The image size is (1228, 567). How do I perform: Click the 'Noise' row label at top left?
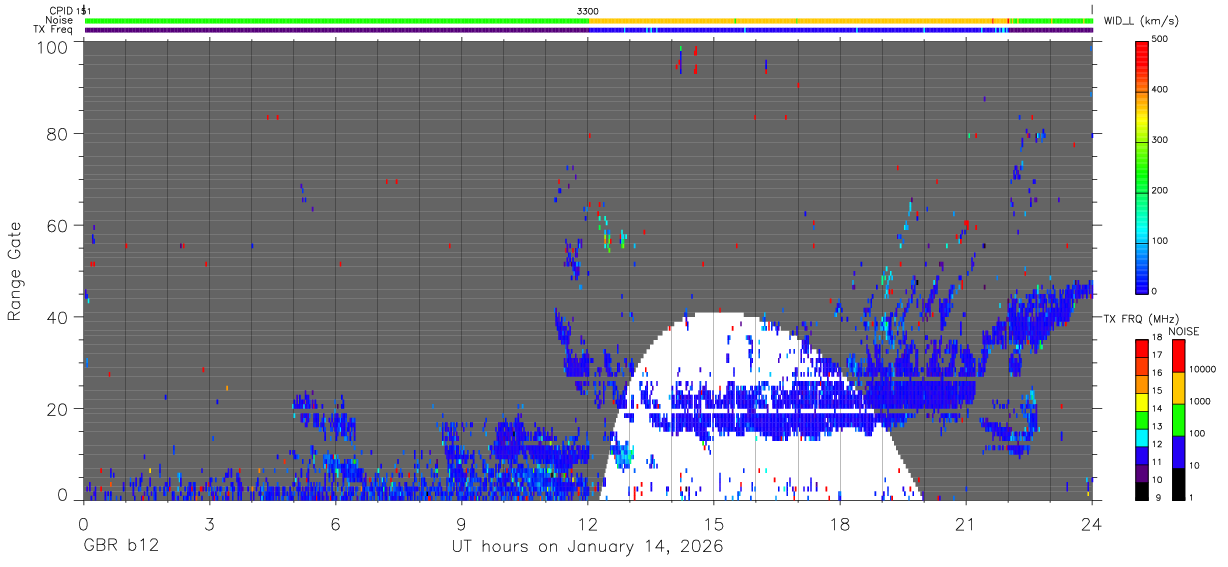tap(58, 20)
